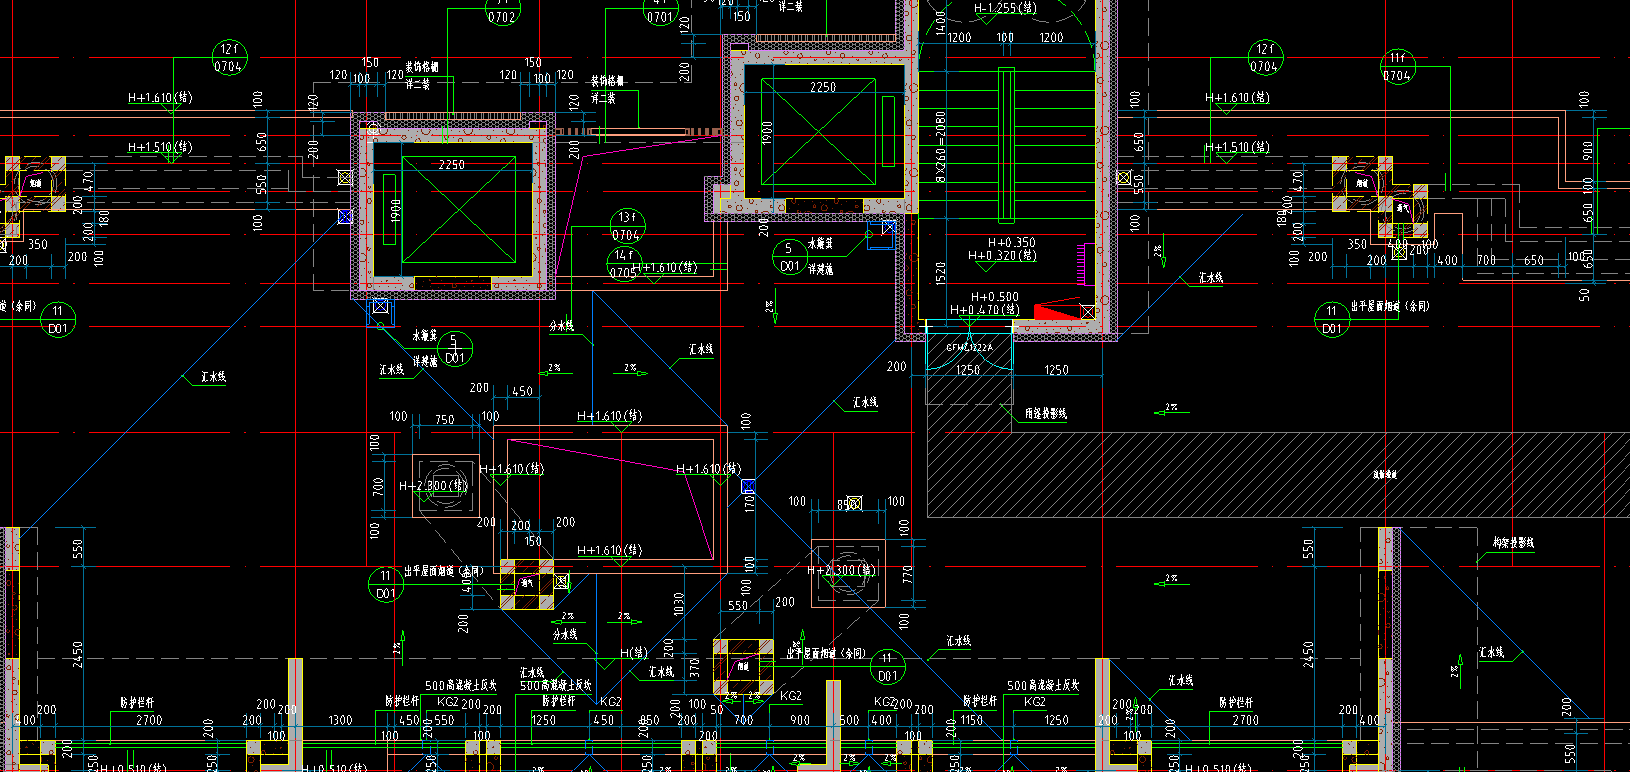1630x772 pixels.
Task: Click the 14f 0705 detail callout bubble
Action: click(x=623, y=263)
